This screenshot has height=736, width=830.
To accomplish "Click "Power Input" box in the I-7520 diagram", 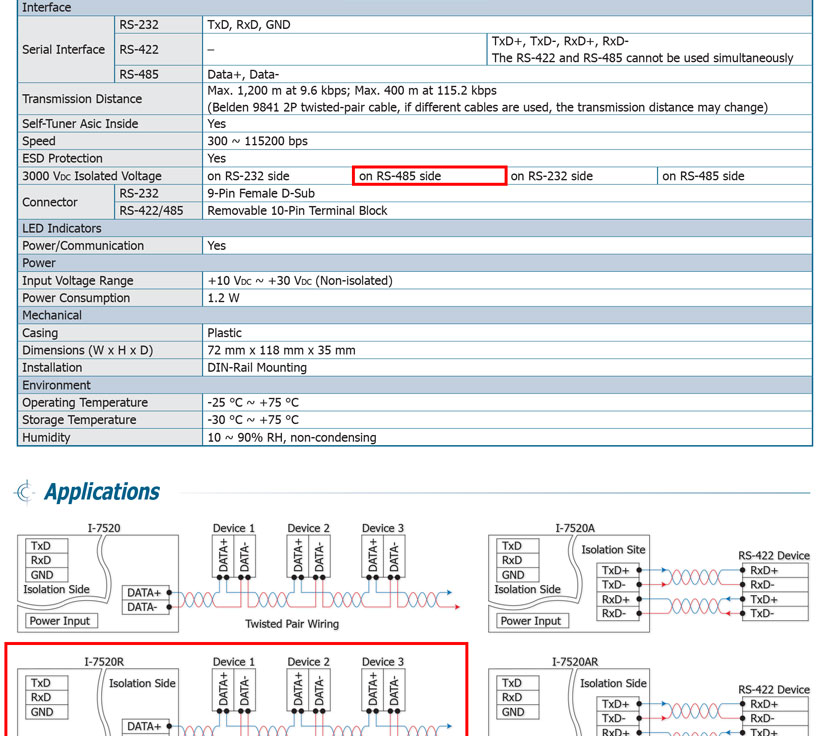I will coord(61,621).
